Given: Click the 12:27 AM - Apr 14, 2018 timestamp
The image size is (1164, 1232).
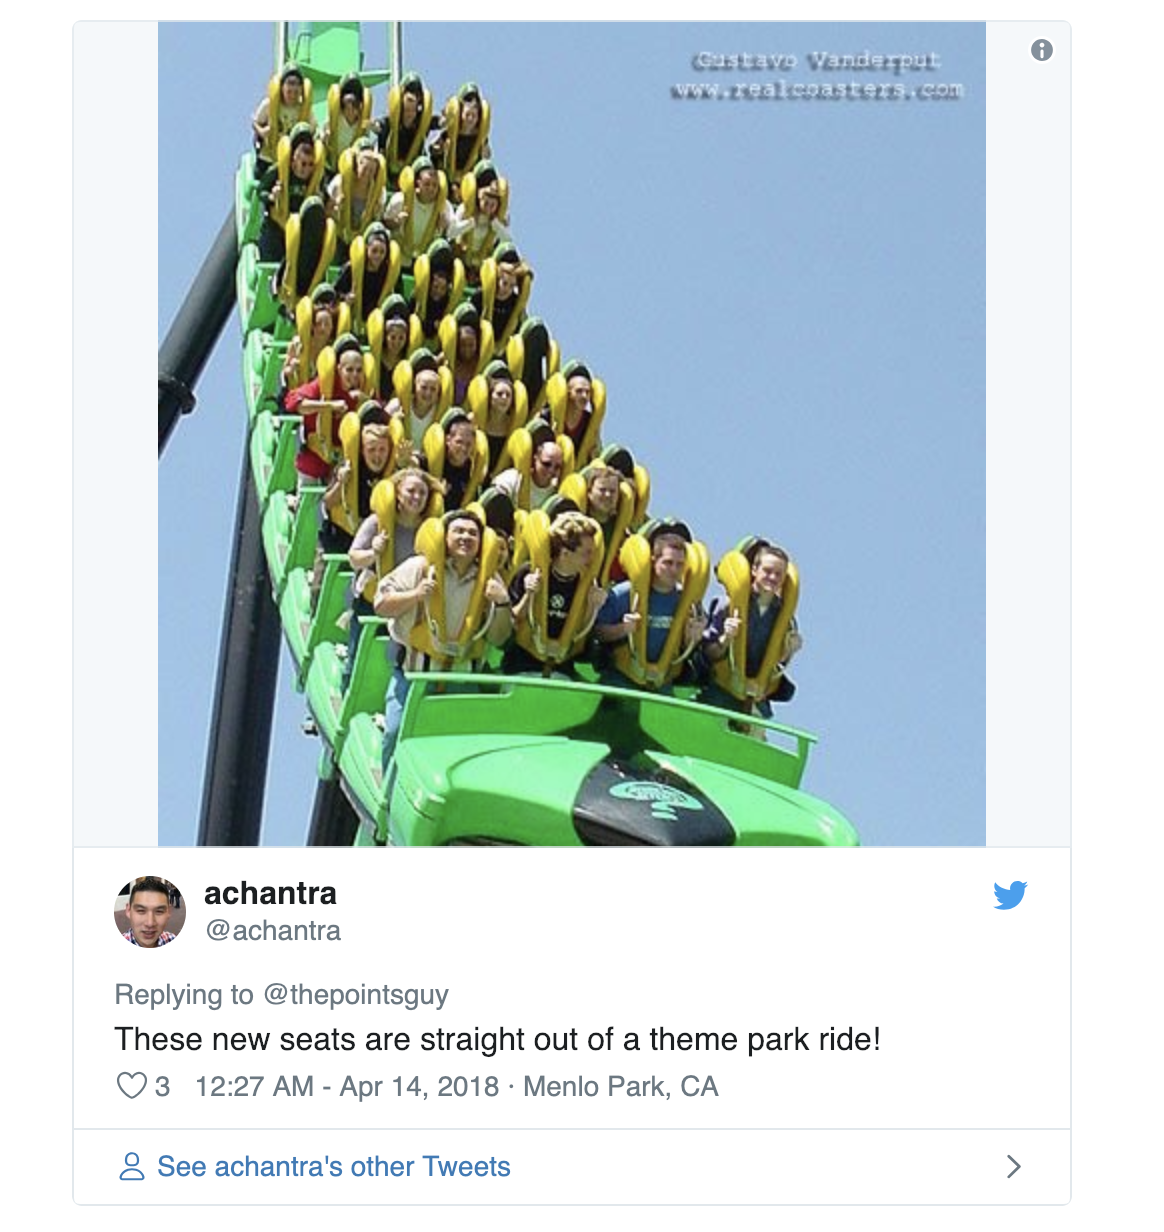Looking at the screenshot, I should [x=347, y=1087].
